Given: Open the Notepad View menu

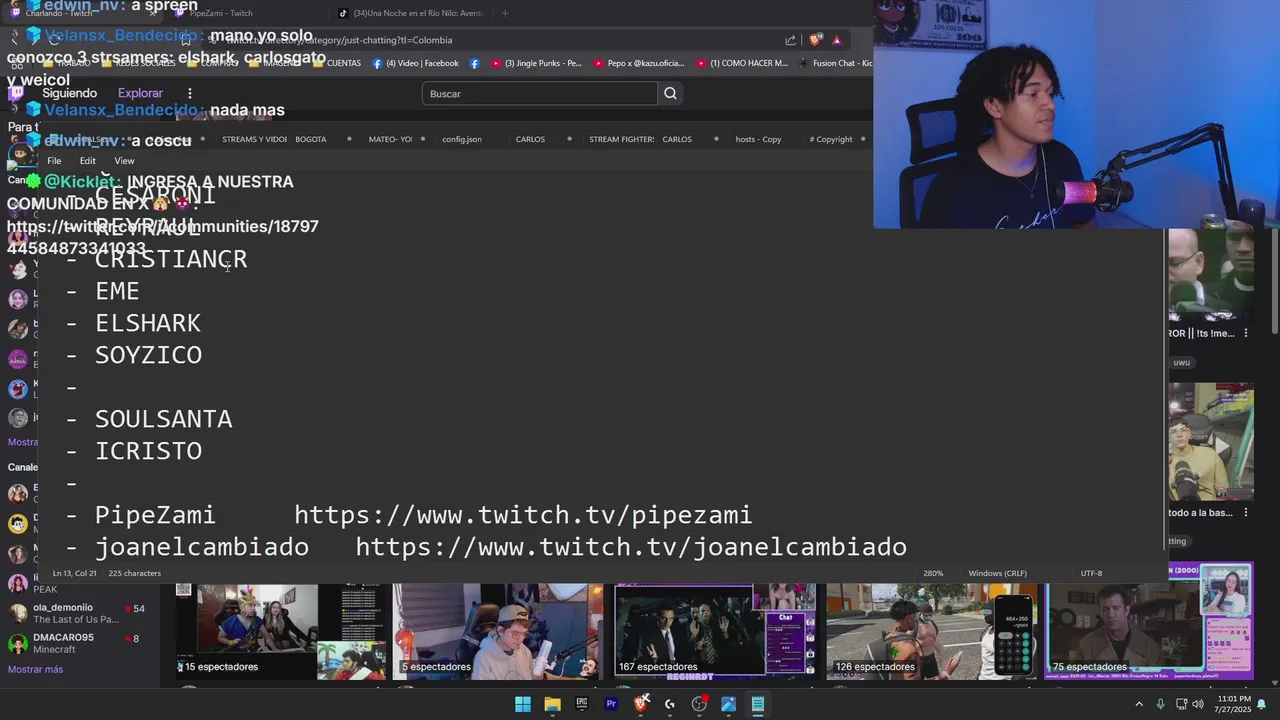Looking at the screenshot, I should coord(124,161).
